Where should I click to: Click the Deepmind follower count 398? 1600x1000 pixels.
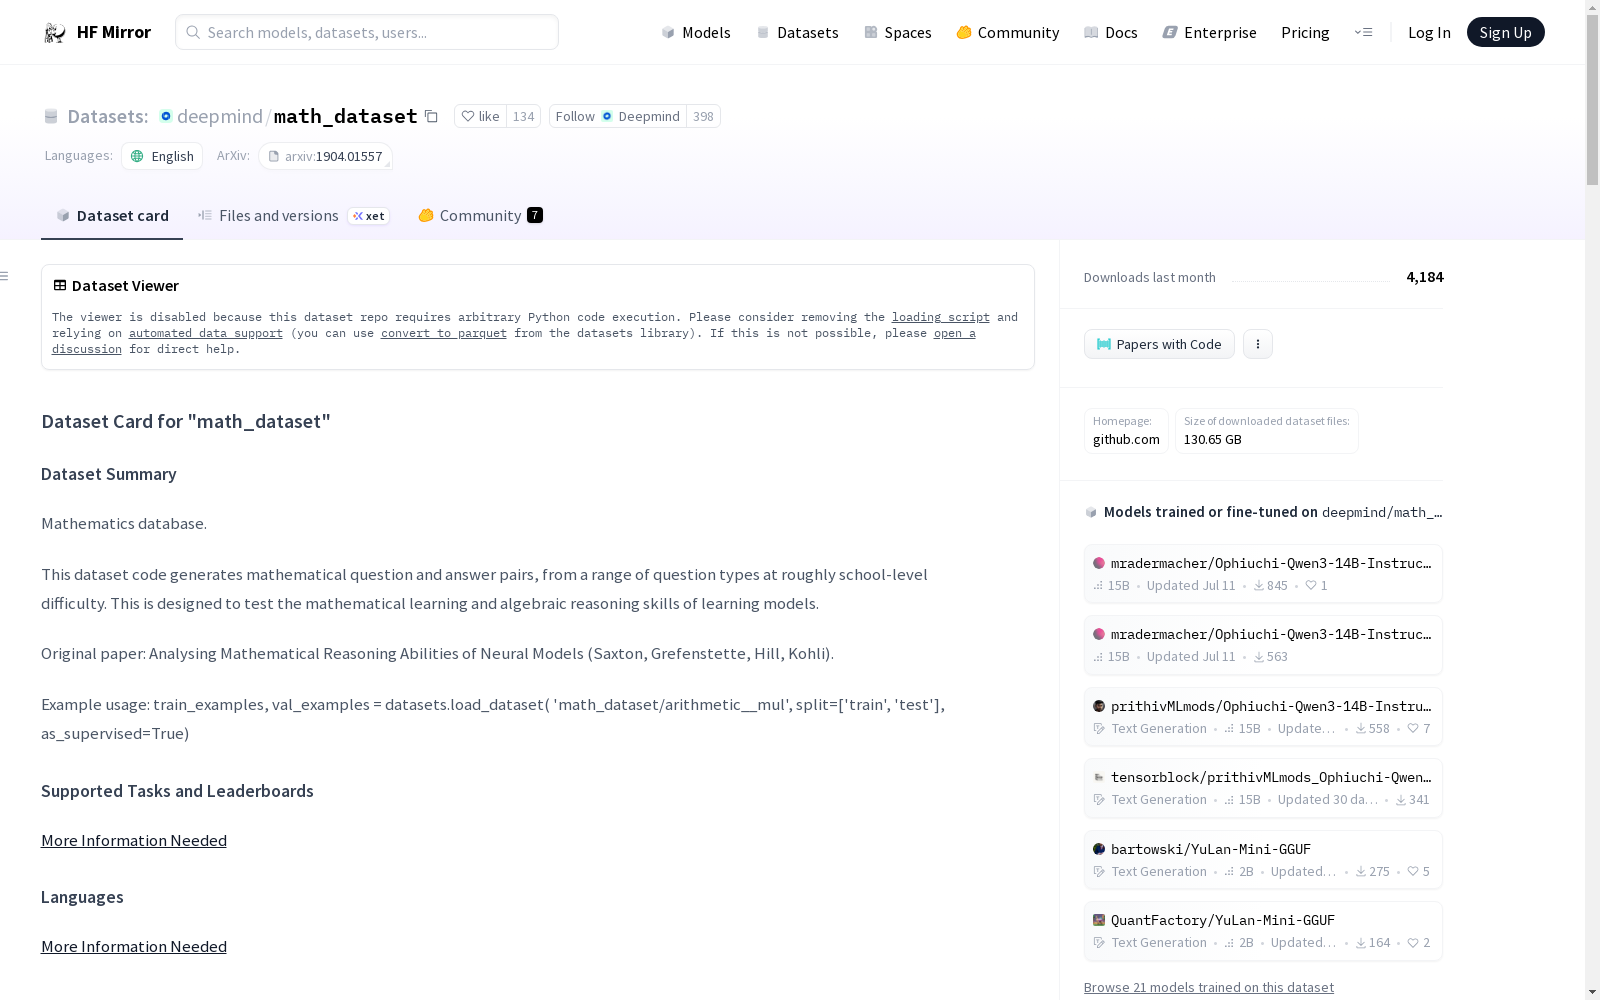703,116
